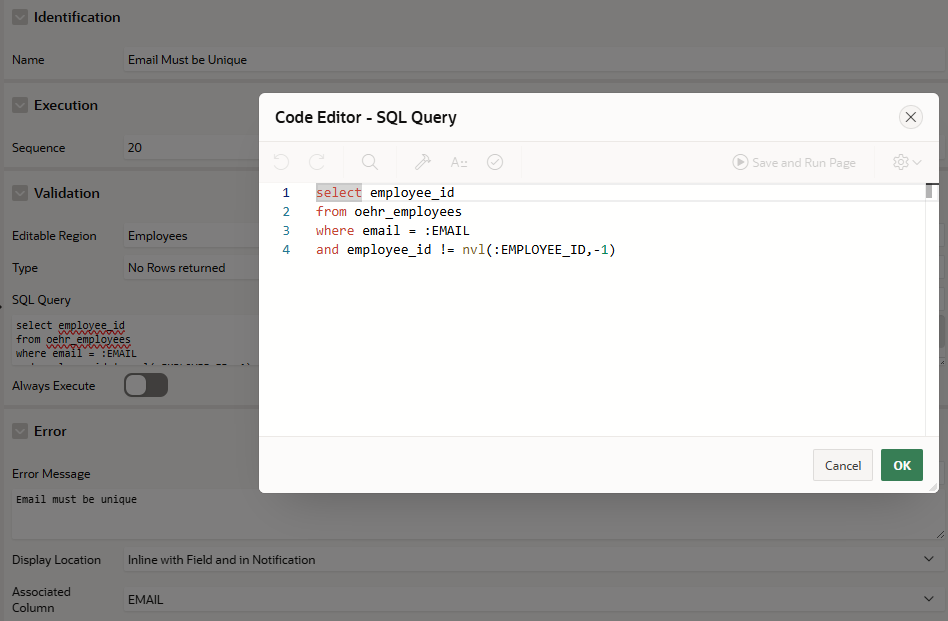Click the 'Code Editor - SQL Query' title
Screen dimensions: 948x621
click(x=366, y=117)
